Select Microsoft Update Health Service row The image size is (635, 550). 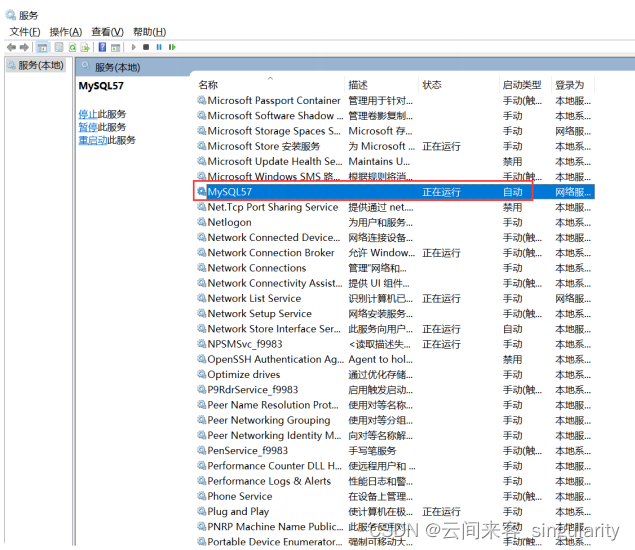click(395, 161)
